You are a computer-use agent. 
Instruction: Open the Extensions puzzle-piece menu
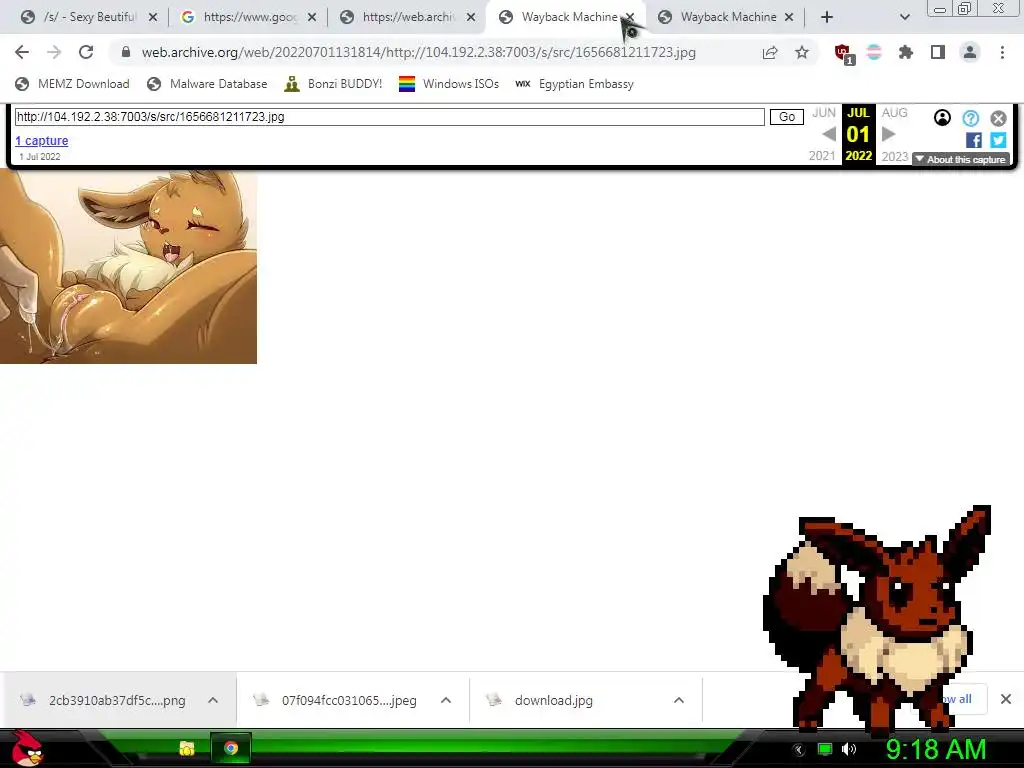906,52
